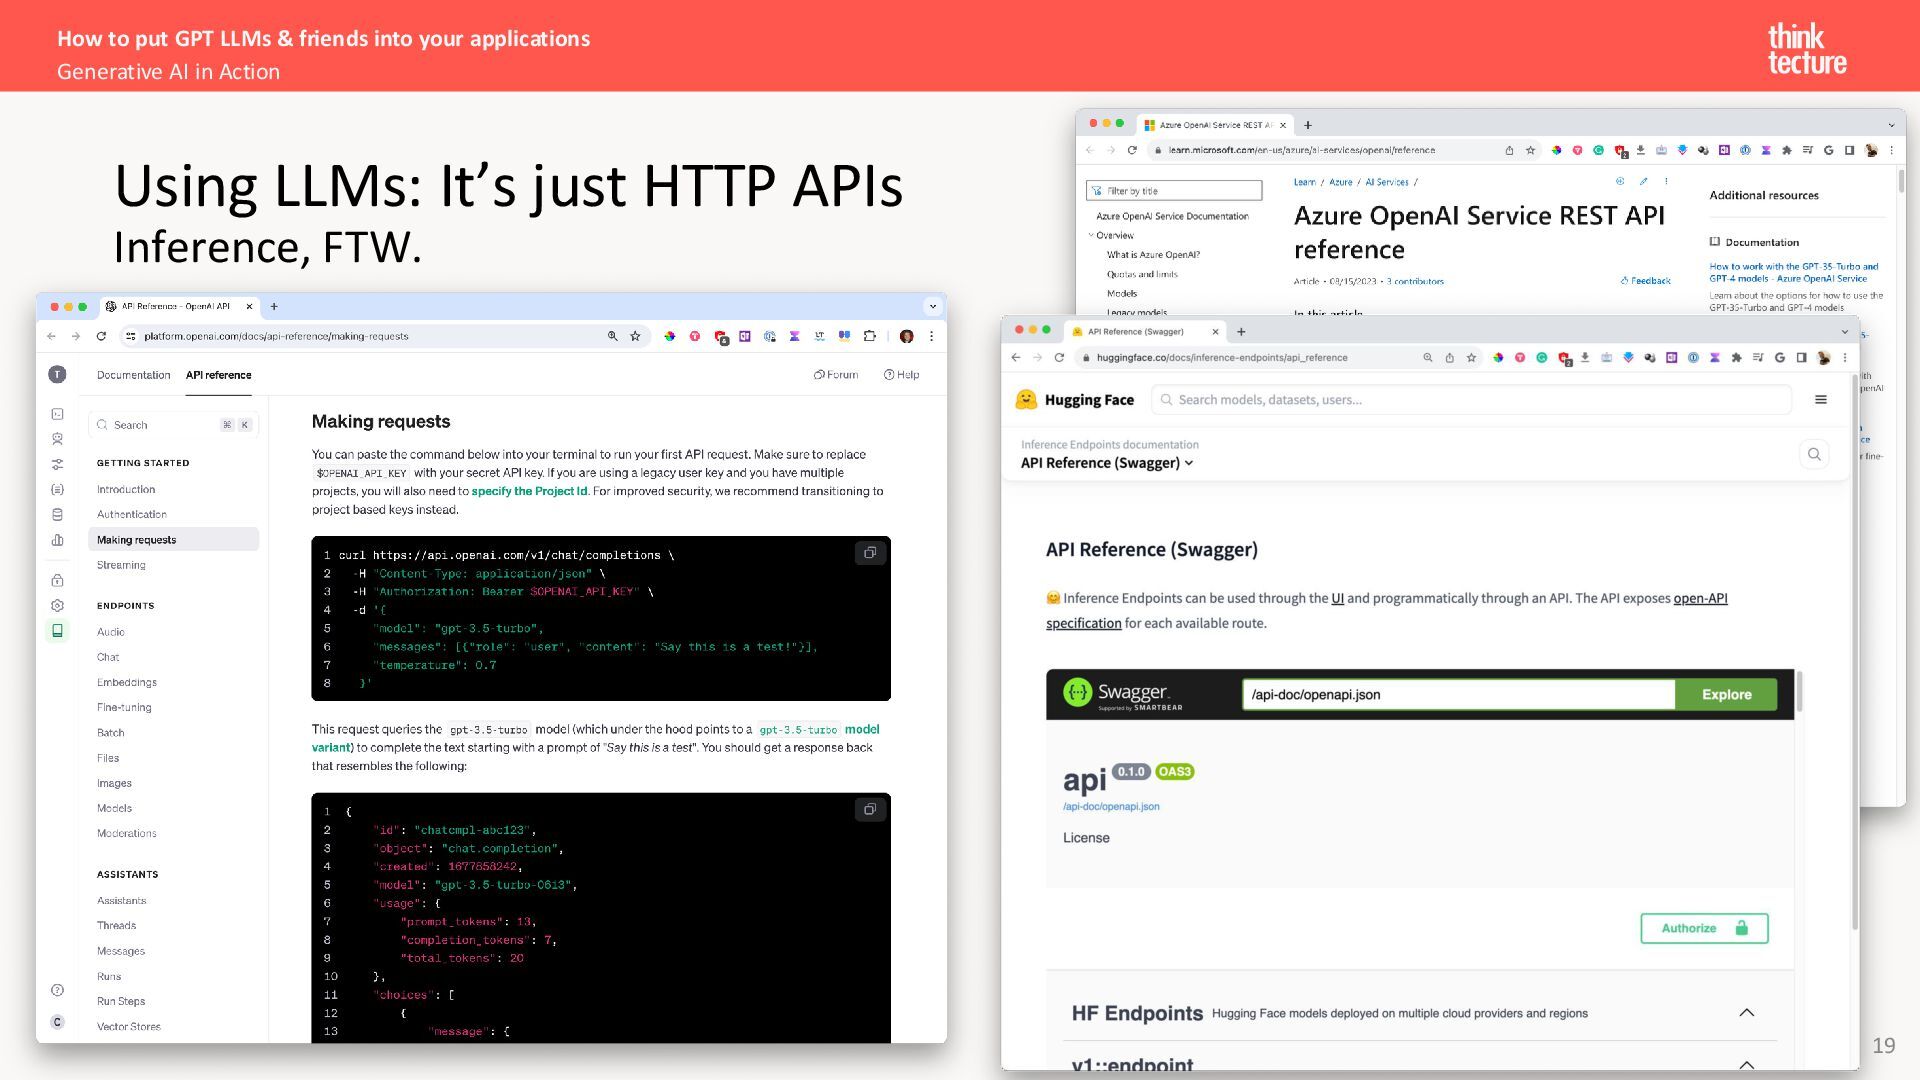Go back in the Hugging Face browser window

click(x=1016, y=357)
